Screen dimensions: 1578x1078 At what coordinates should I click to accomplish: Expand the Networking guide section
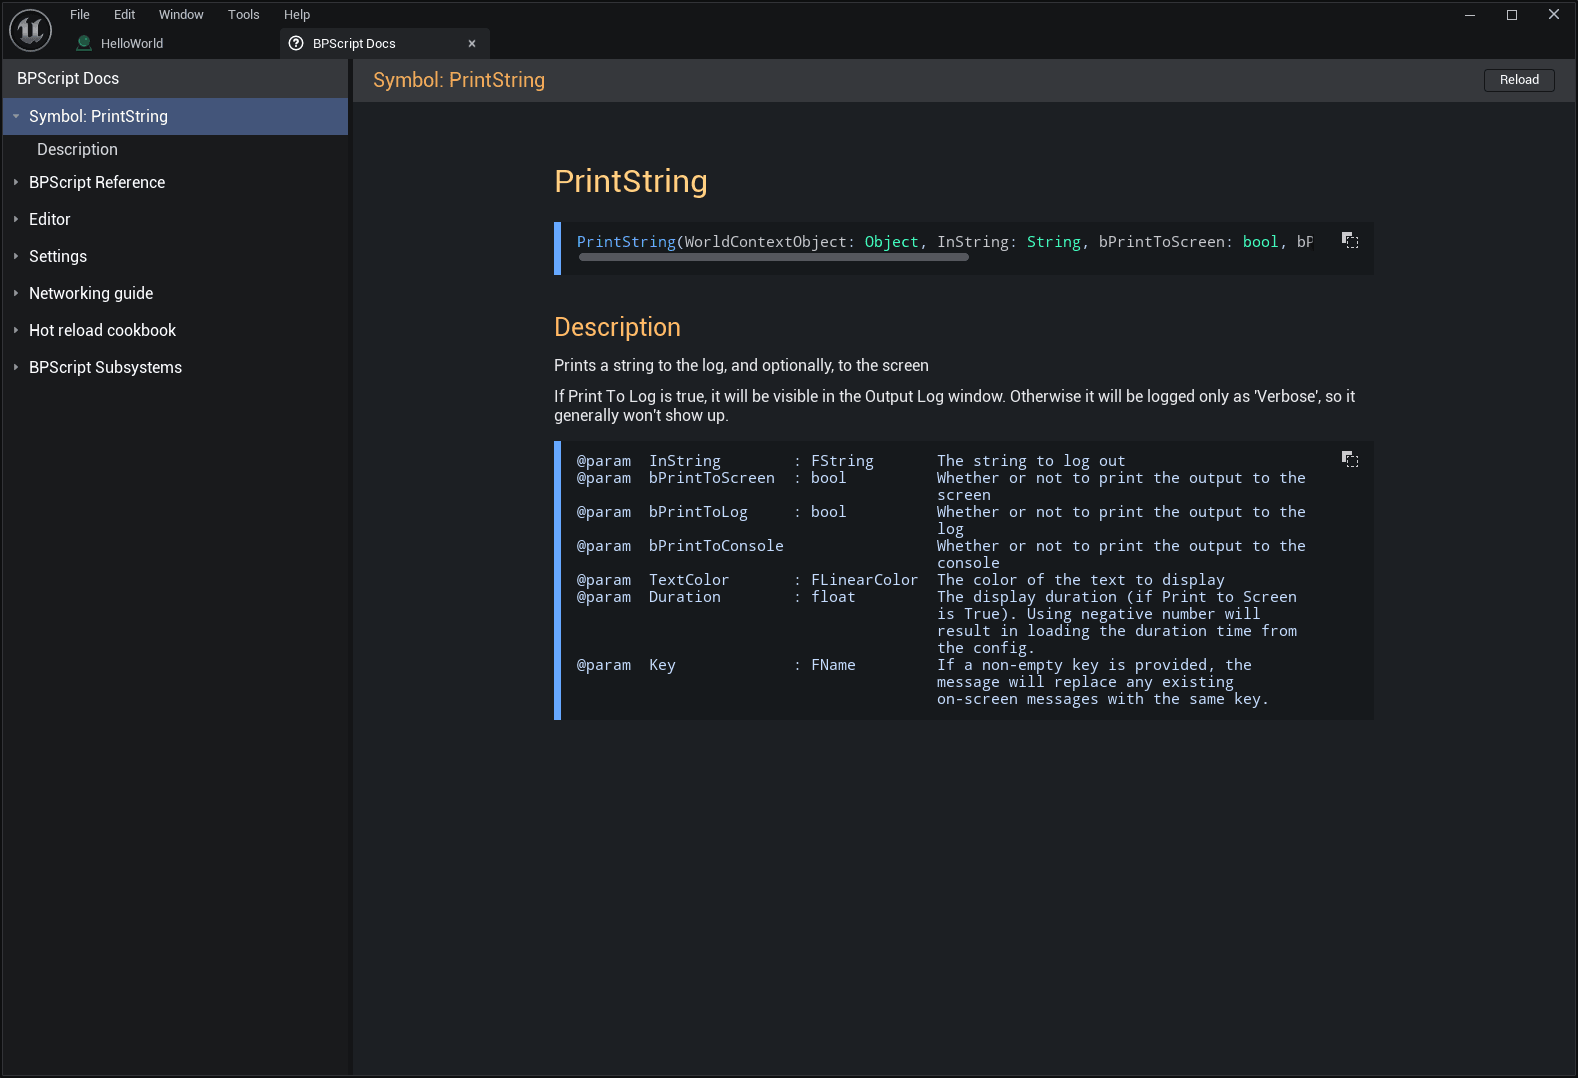tap(16, 293)
